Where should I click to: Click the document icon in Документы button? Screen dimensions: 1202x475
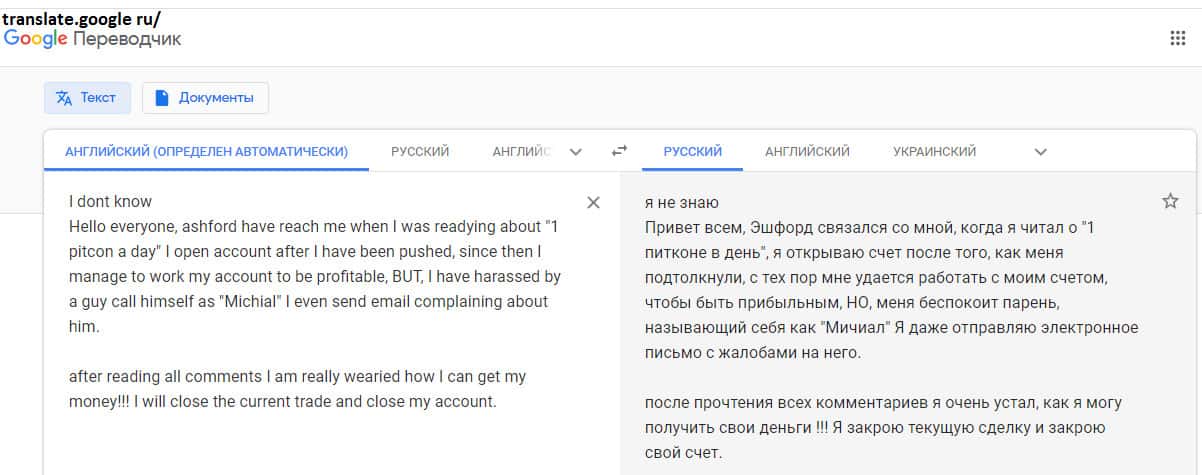pos(162,98)
